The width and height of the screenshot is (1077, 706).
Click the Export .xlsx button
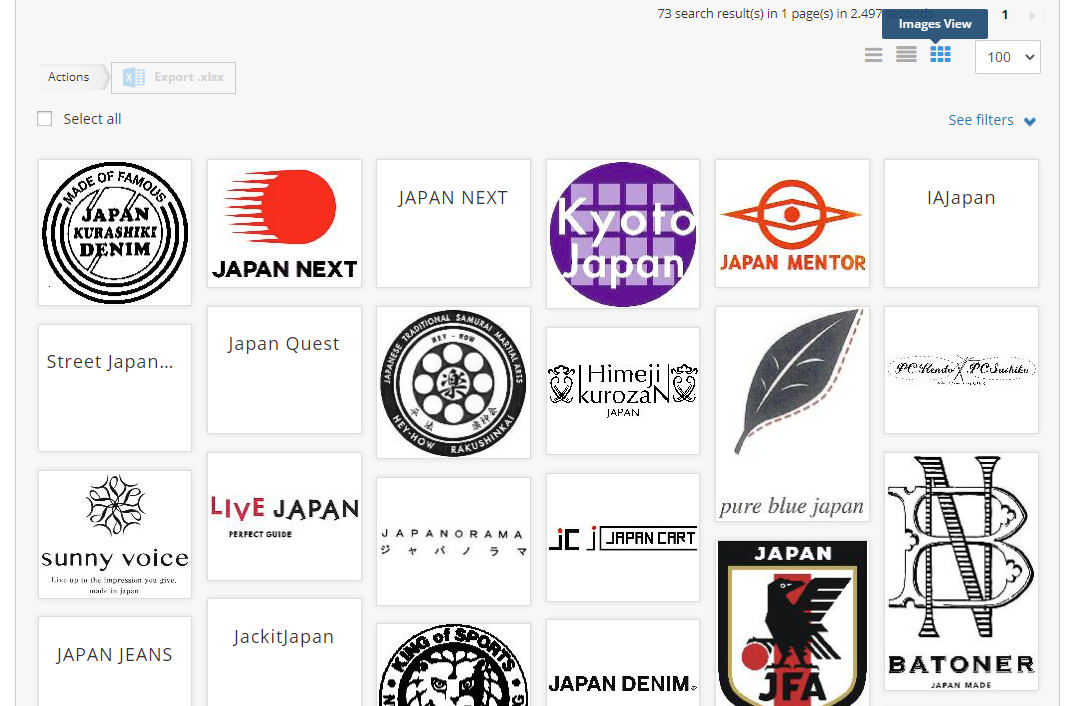click(x=173, y=78)
